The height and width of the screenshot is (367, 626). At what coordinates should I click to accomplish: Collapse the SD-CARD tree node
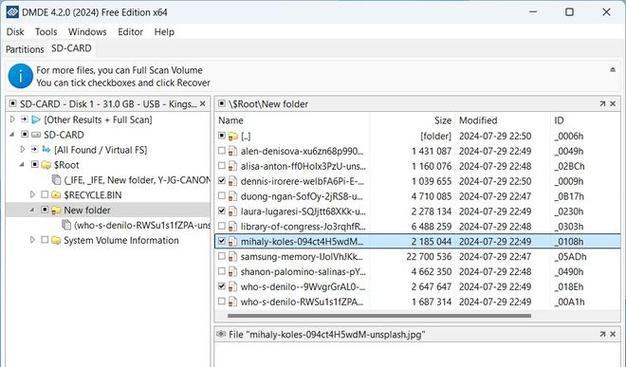[x=12, y=135]
